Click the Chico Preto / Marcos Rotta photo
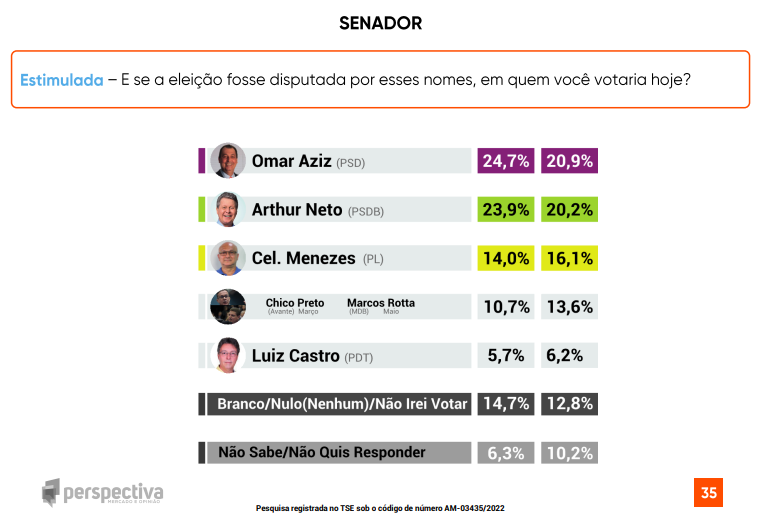761x515 pixels. 228,306
